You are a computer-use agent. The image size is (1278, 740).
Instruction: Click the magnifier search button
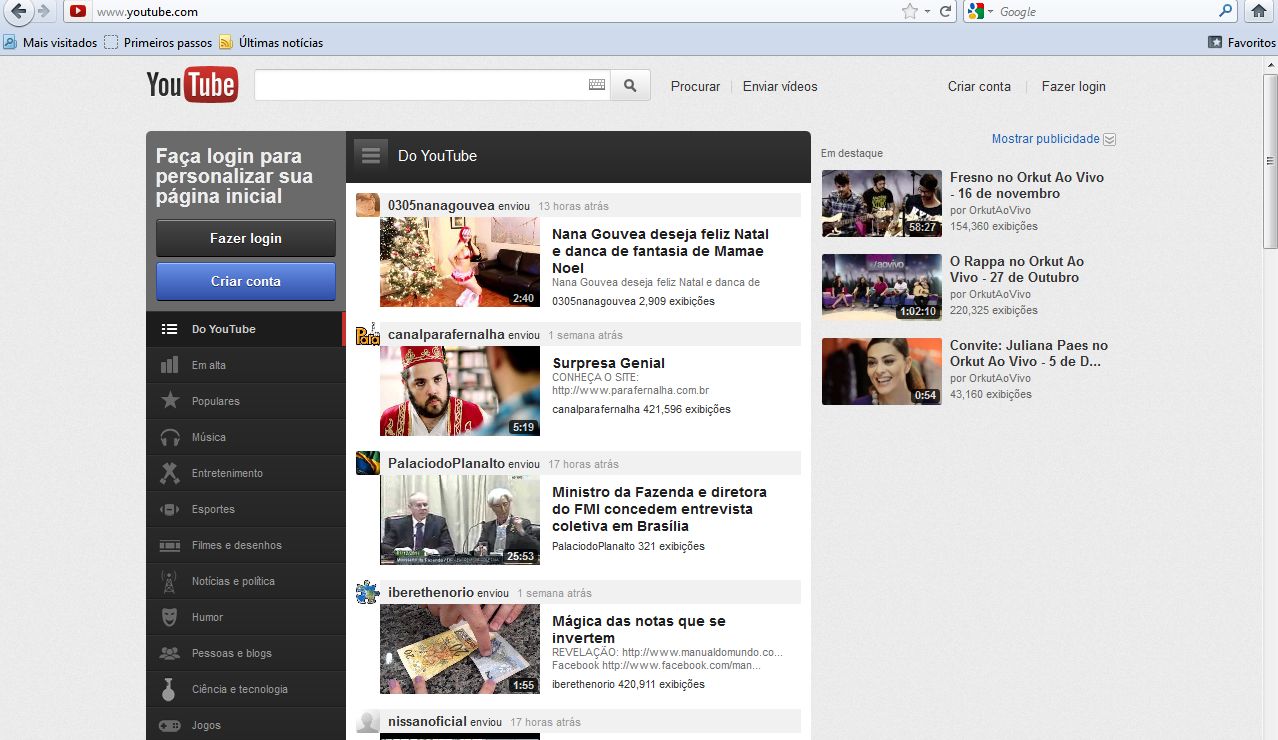click(630, 86)
